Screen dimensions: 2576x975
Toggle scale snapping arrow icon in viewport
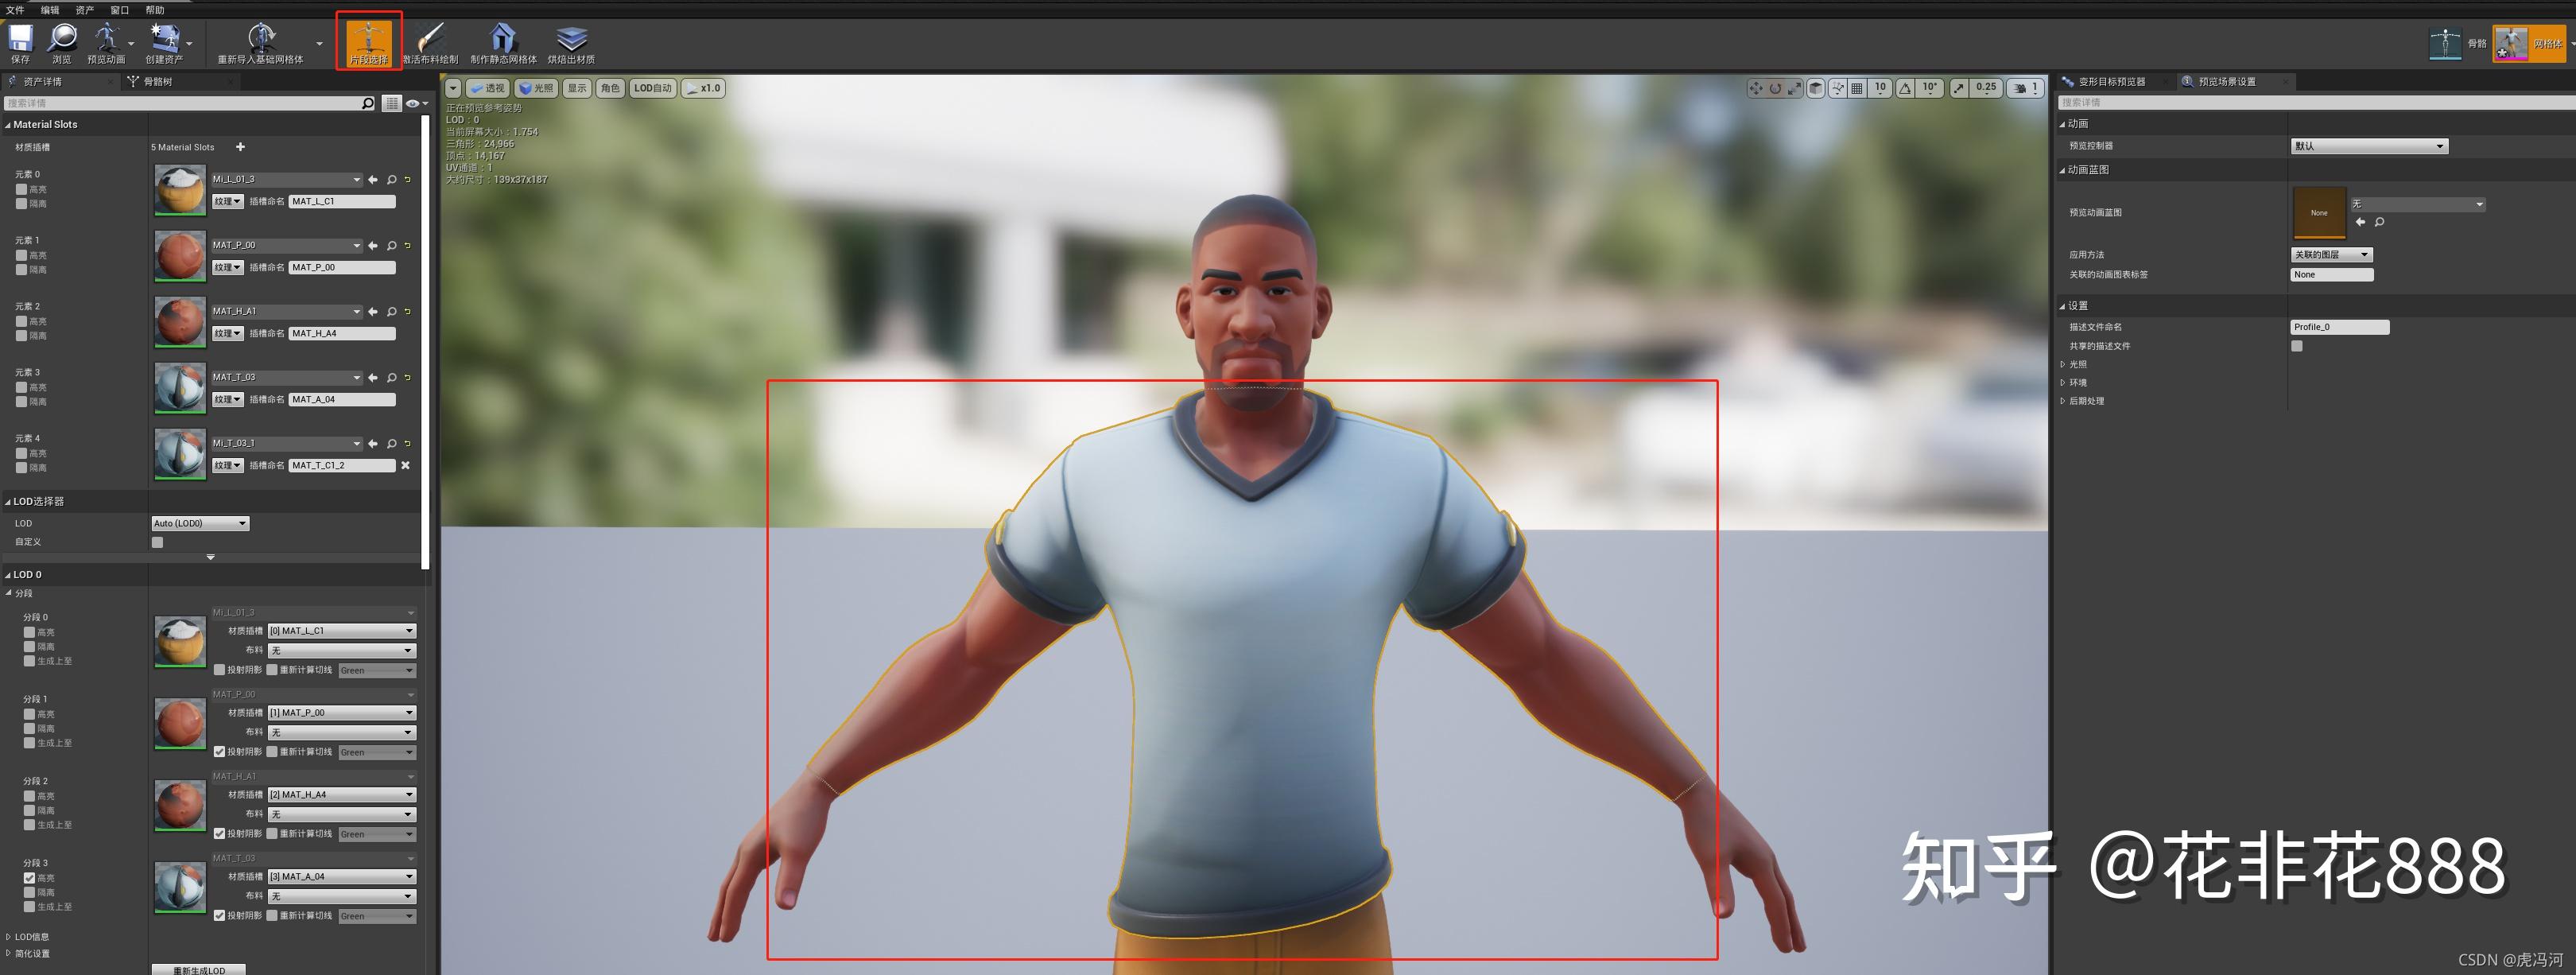1958,88
